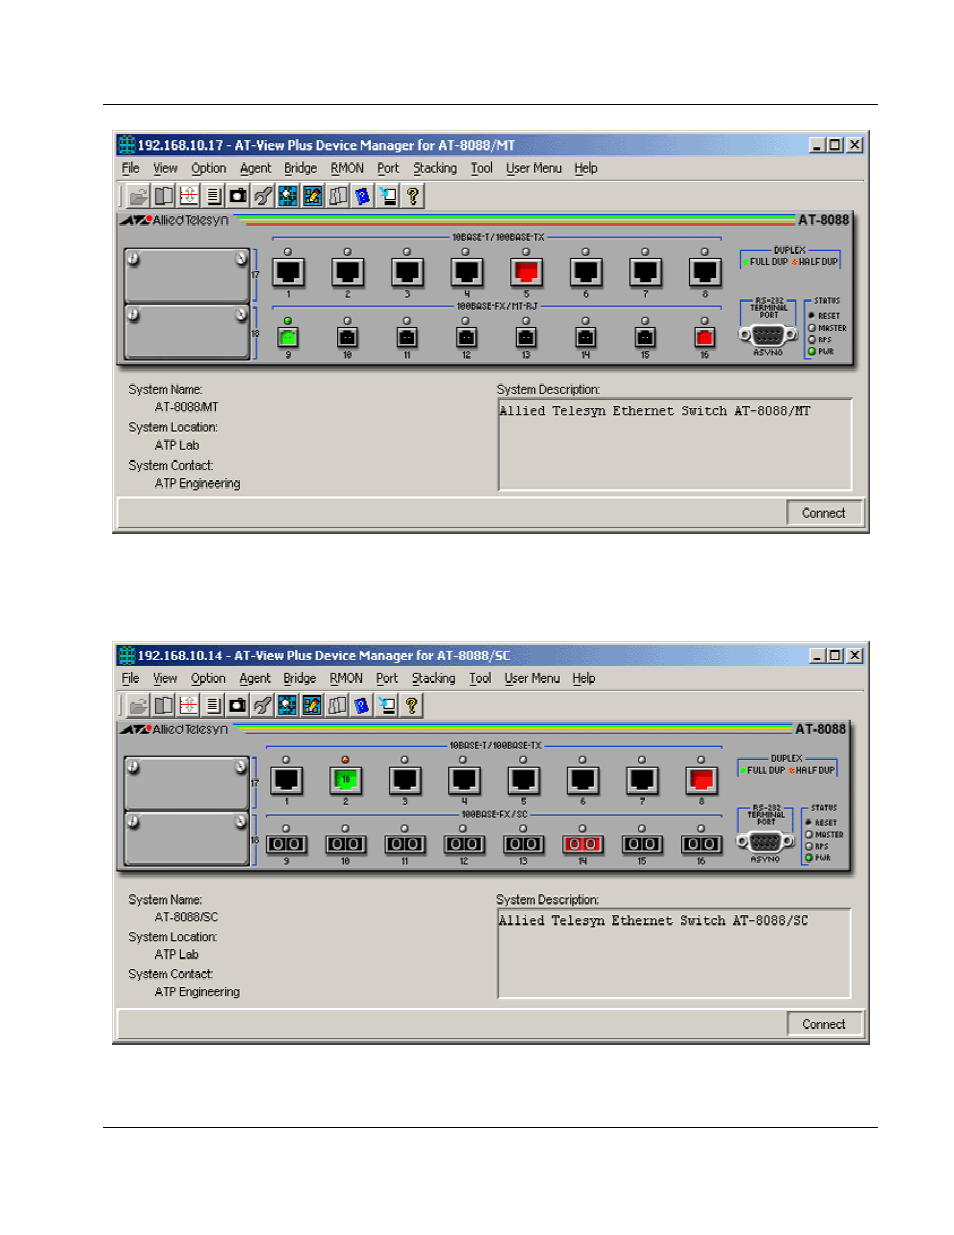
Task: Select fiber port 16 on AT-8088/SC switch
Action: [x=701, y=845]
